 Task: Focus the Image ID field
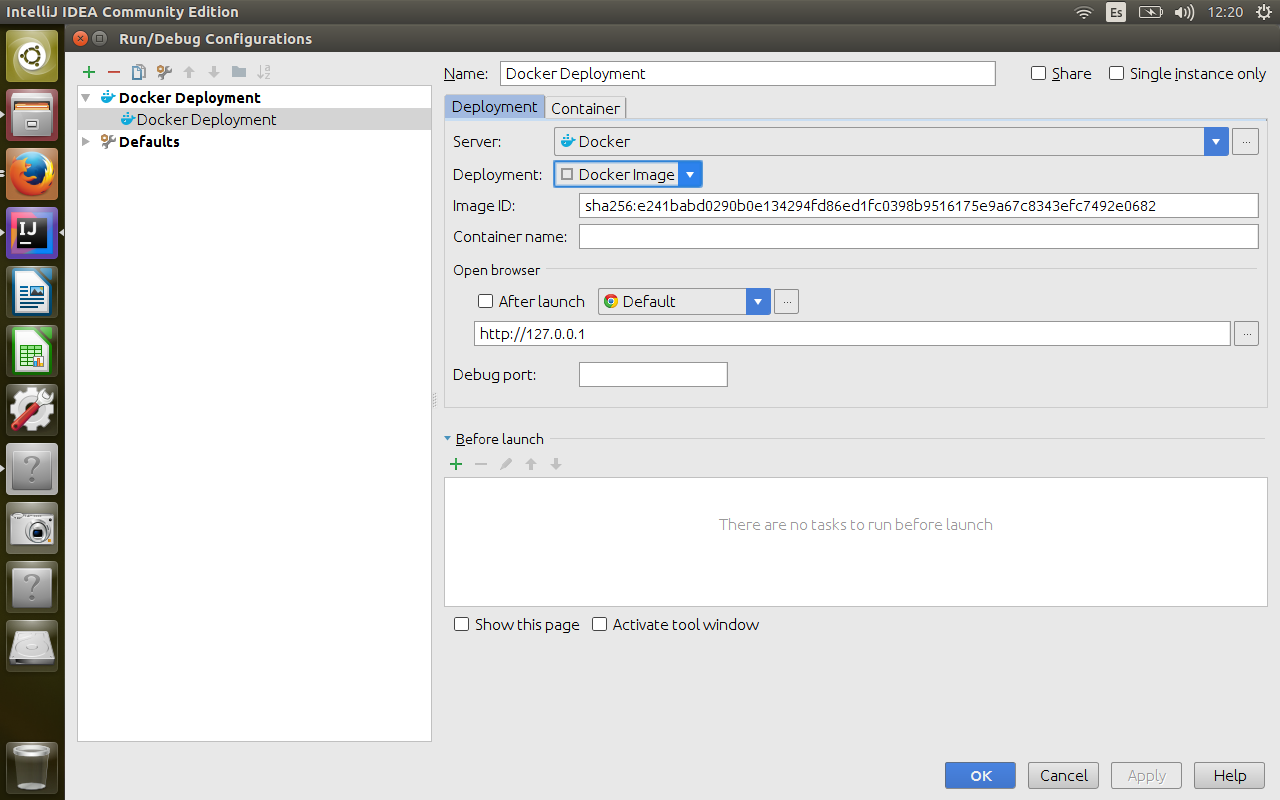click(918, 206)
